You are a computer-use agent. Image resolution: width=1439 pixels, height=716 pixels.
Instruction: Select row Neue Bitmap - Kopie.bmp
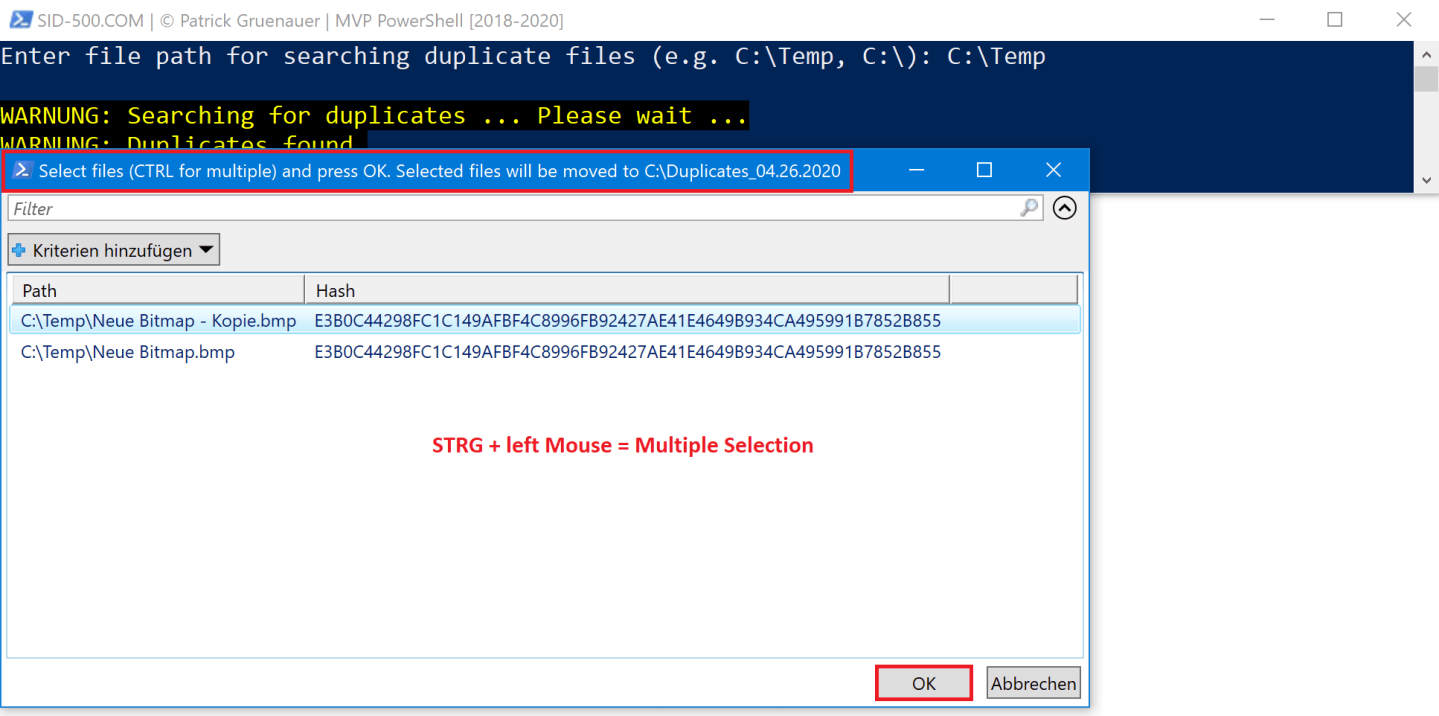545,321
